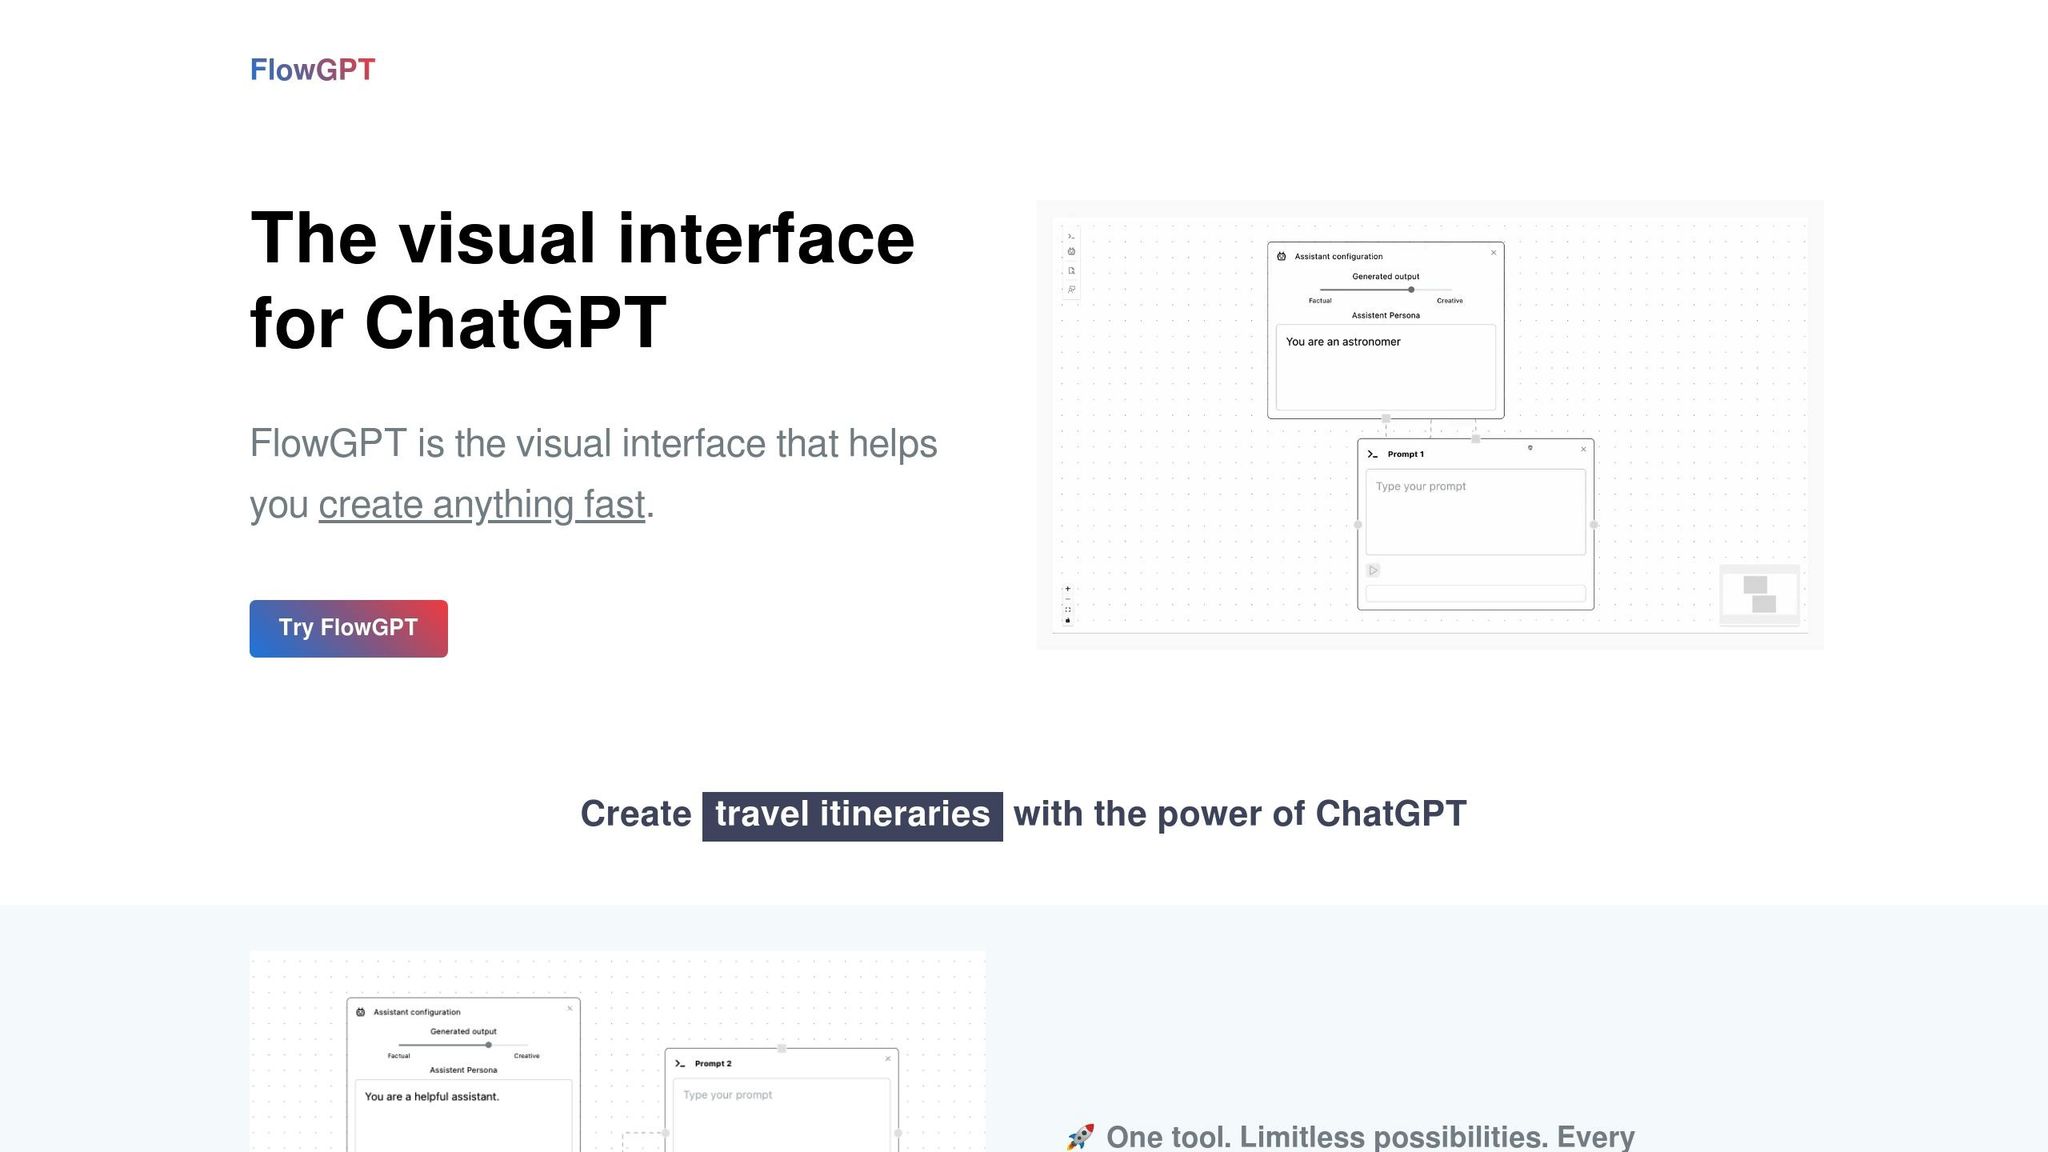Click the assistant robot icon in canvas sidebar

pos(1071,252)
